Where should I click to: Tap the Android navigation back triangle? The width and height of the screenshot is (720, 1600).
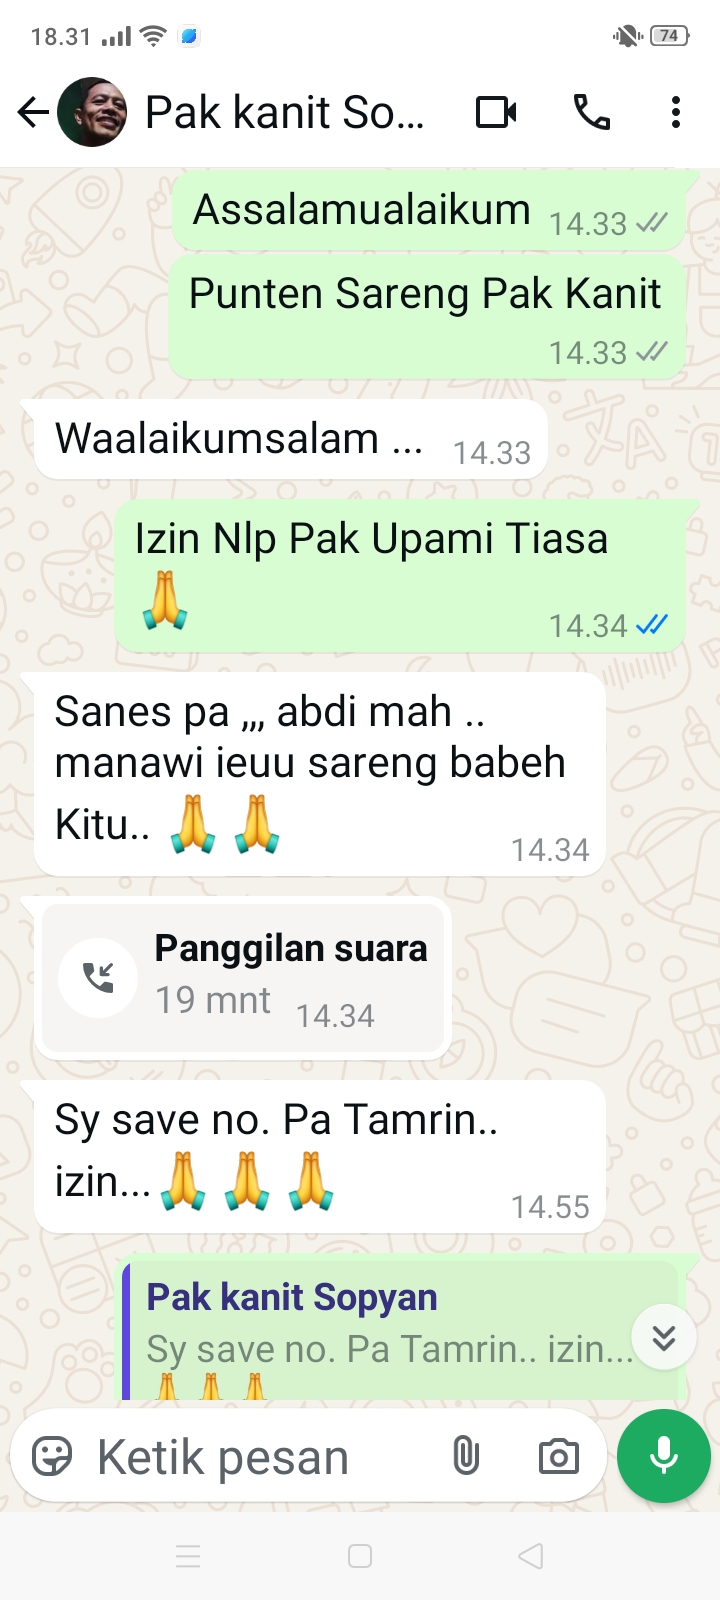[531, 1555]
